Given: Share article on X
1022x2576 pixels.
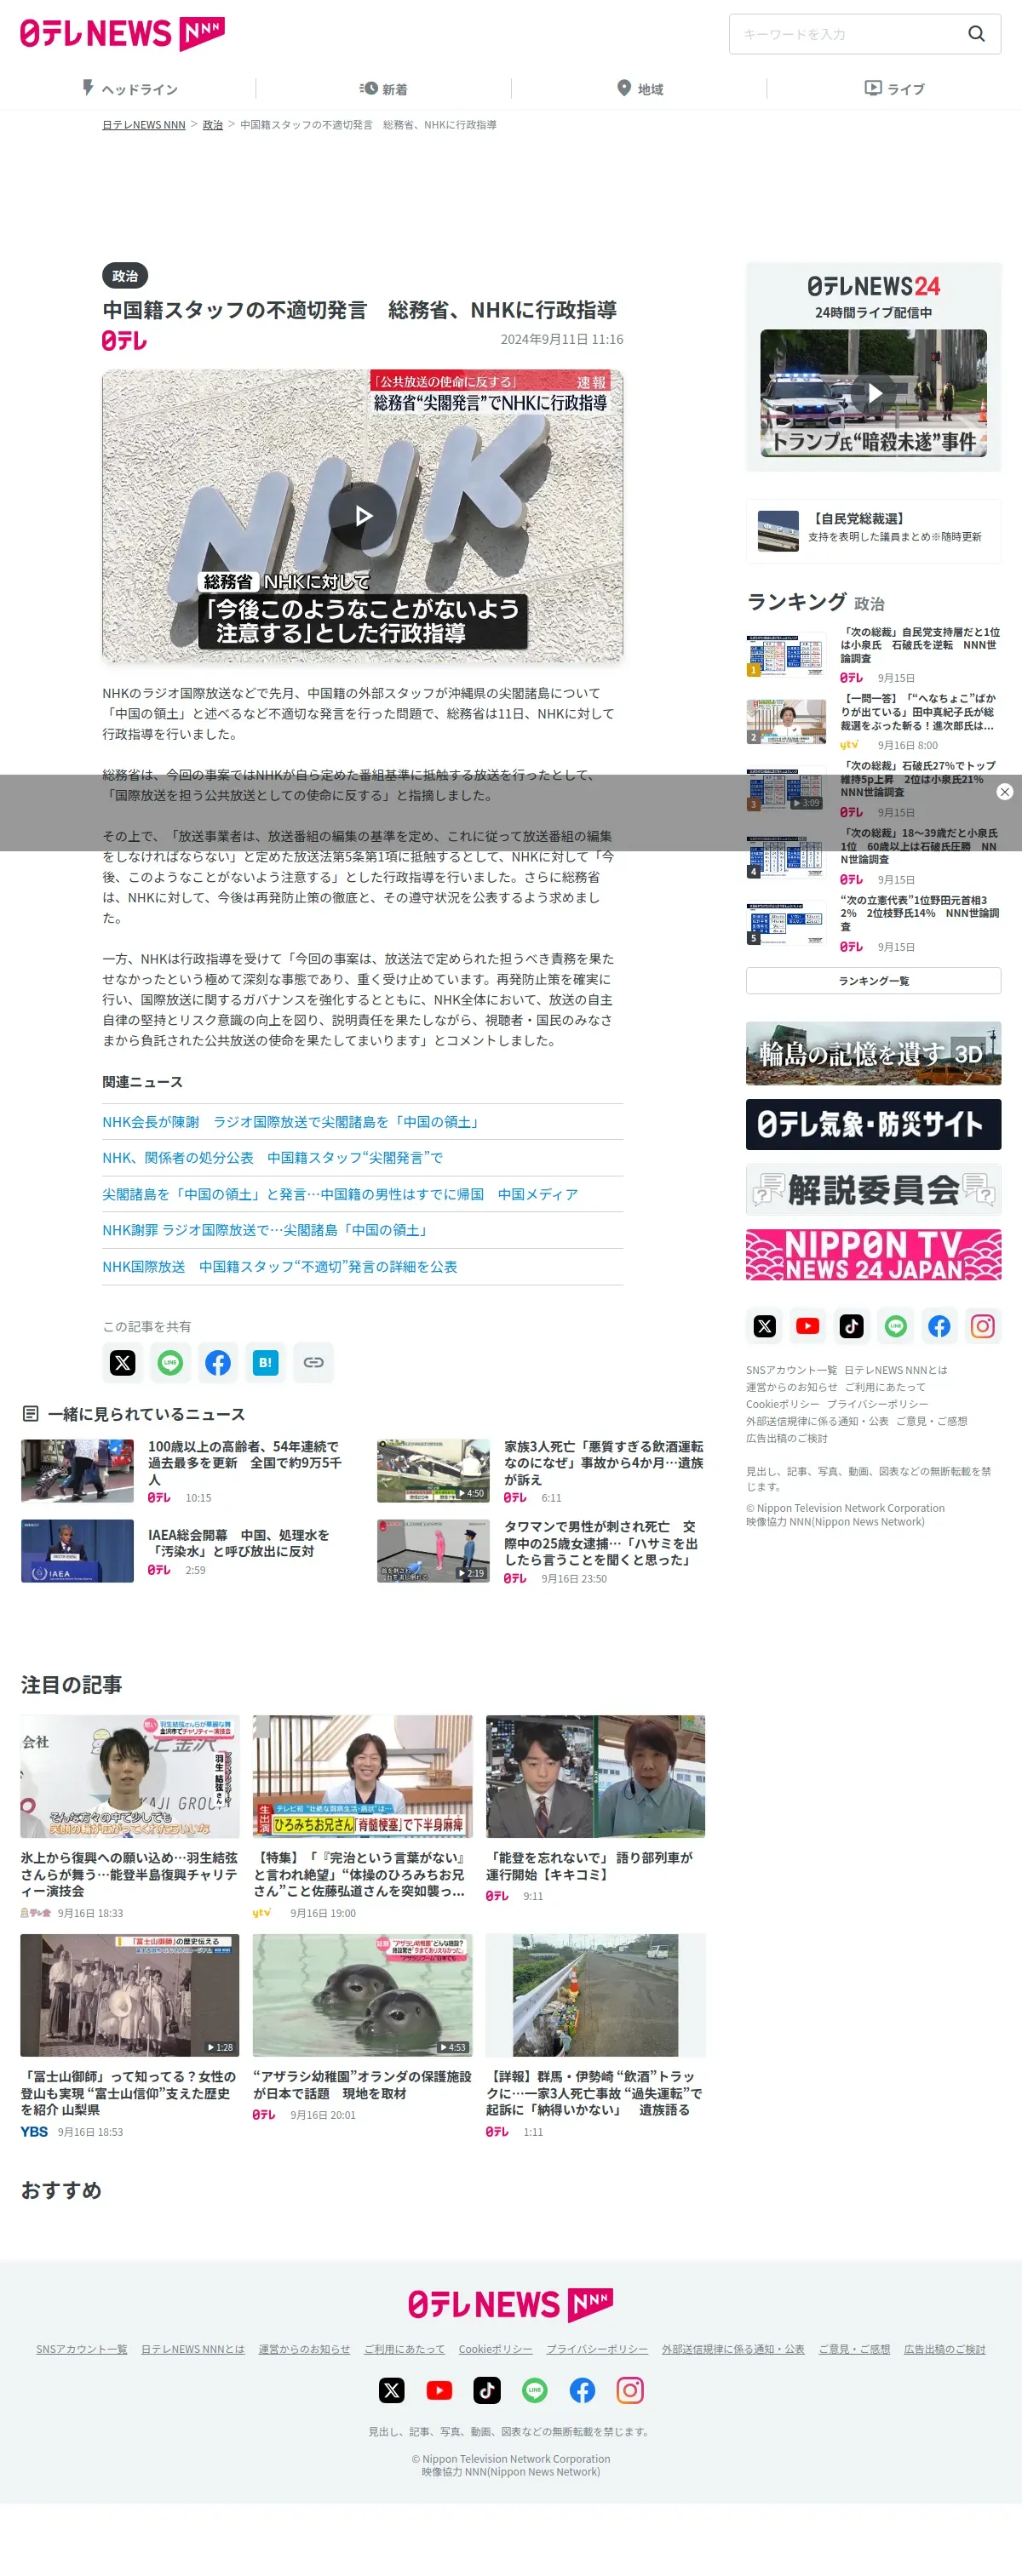Looking at the screenshot, I should coord(123,1362).
